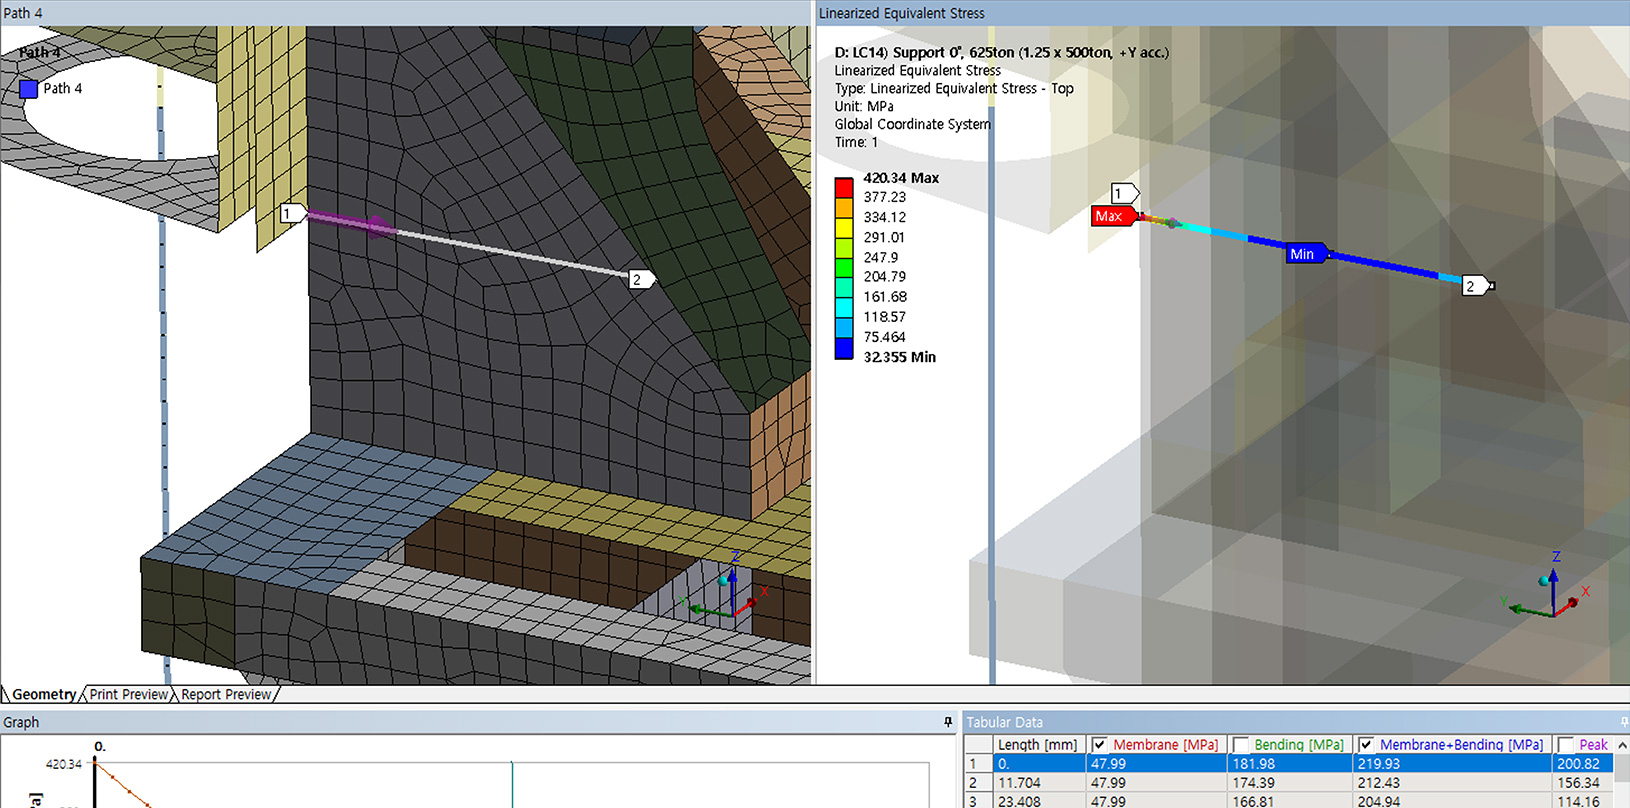Click the Tabular Data panel title

point(1004,722)
